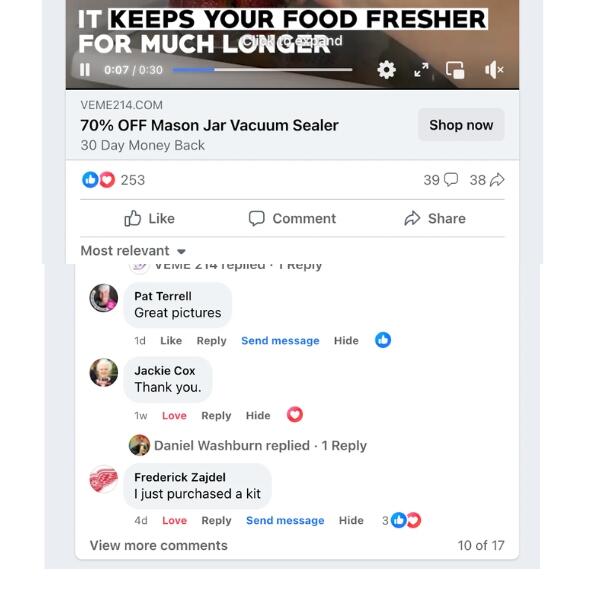This screenshot has width=600, height=600.
Task: Share the Mason Jar post
Action: click(435, 218)
